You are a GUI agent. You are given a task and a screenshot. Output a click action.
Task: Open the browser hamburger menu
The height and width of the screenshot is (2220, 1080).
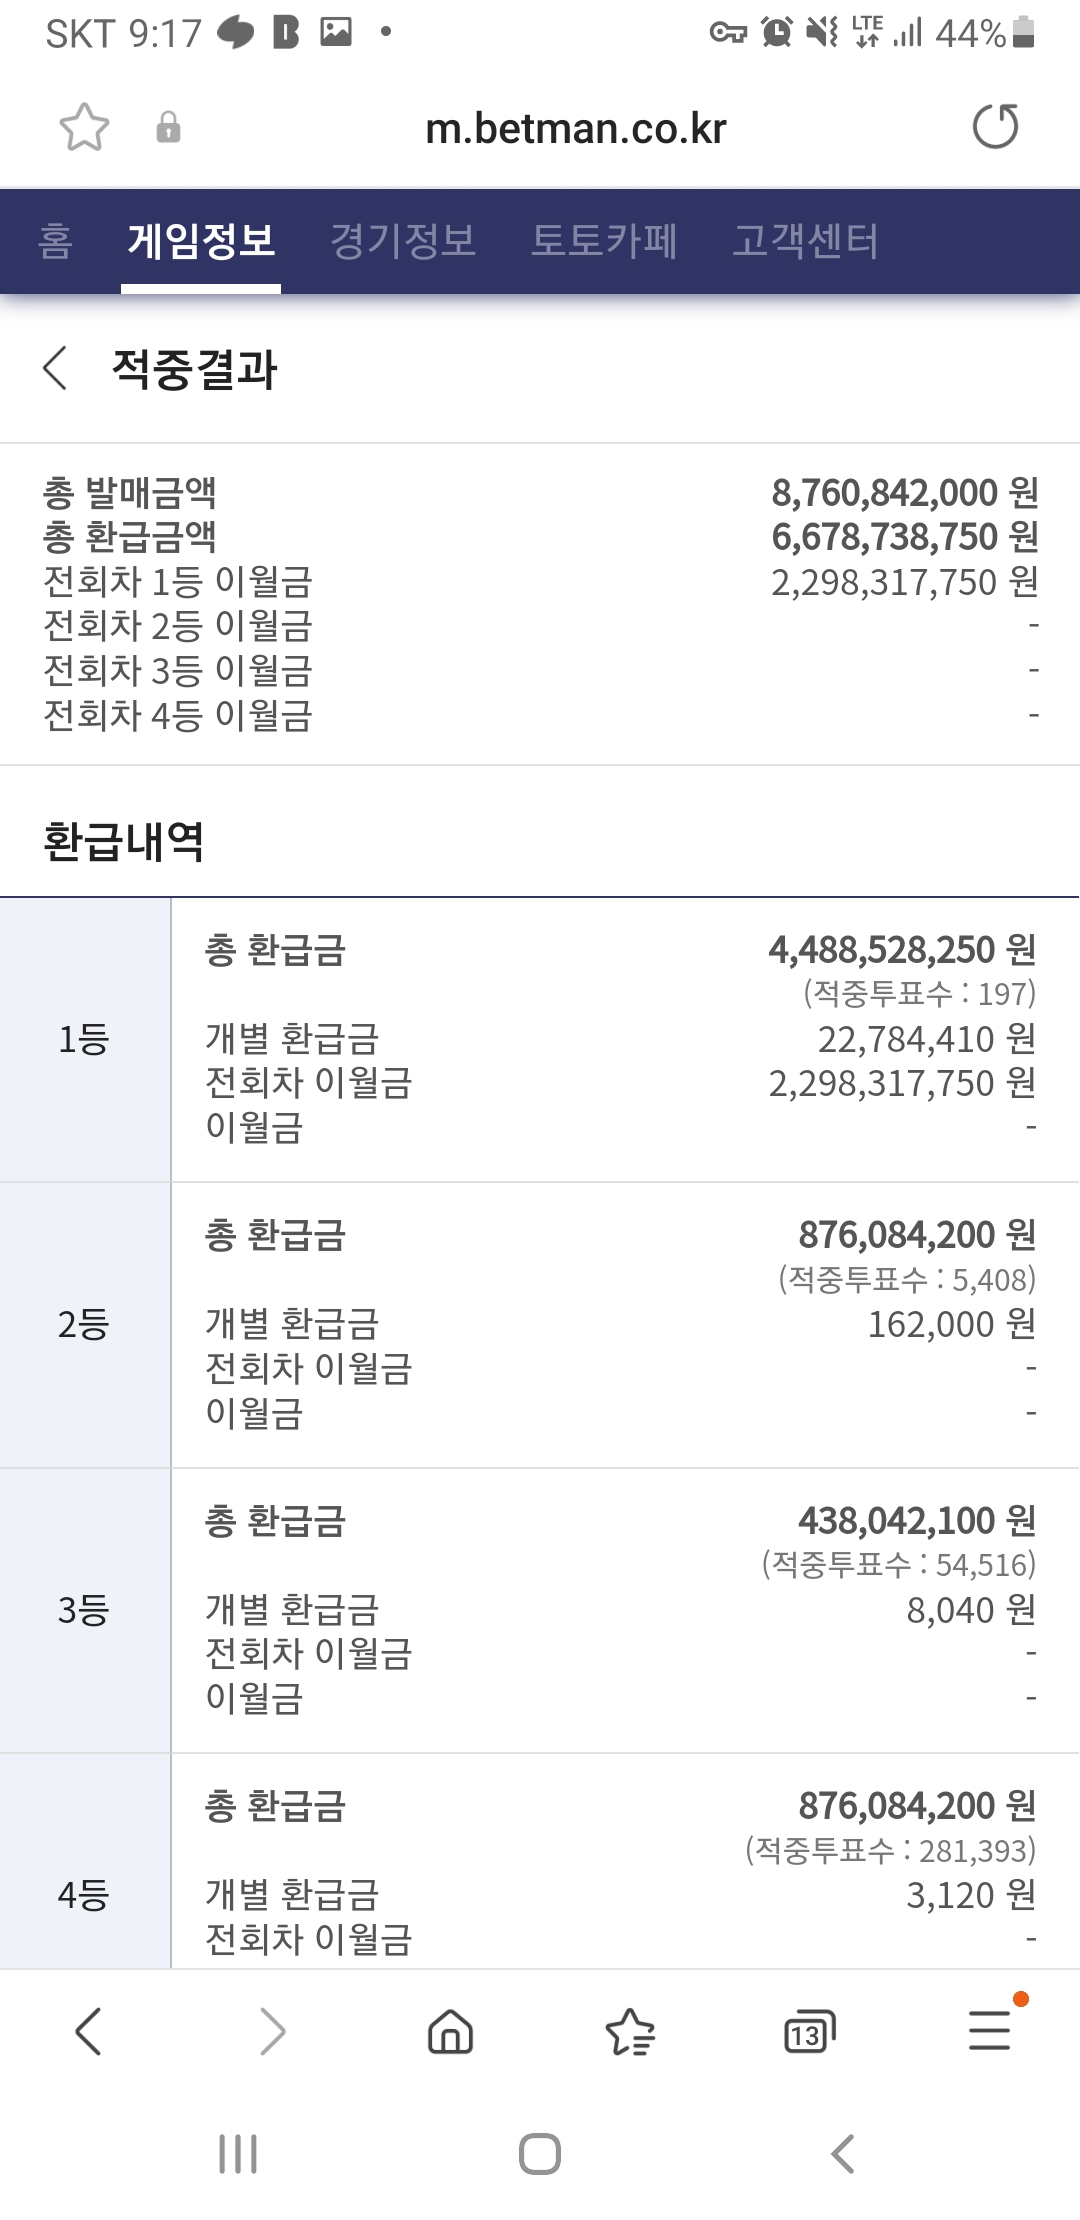click(990, 2032)
